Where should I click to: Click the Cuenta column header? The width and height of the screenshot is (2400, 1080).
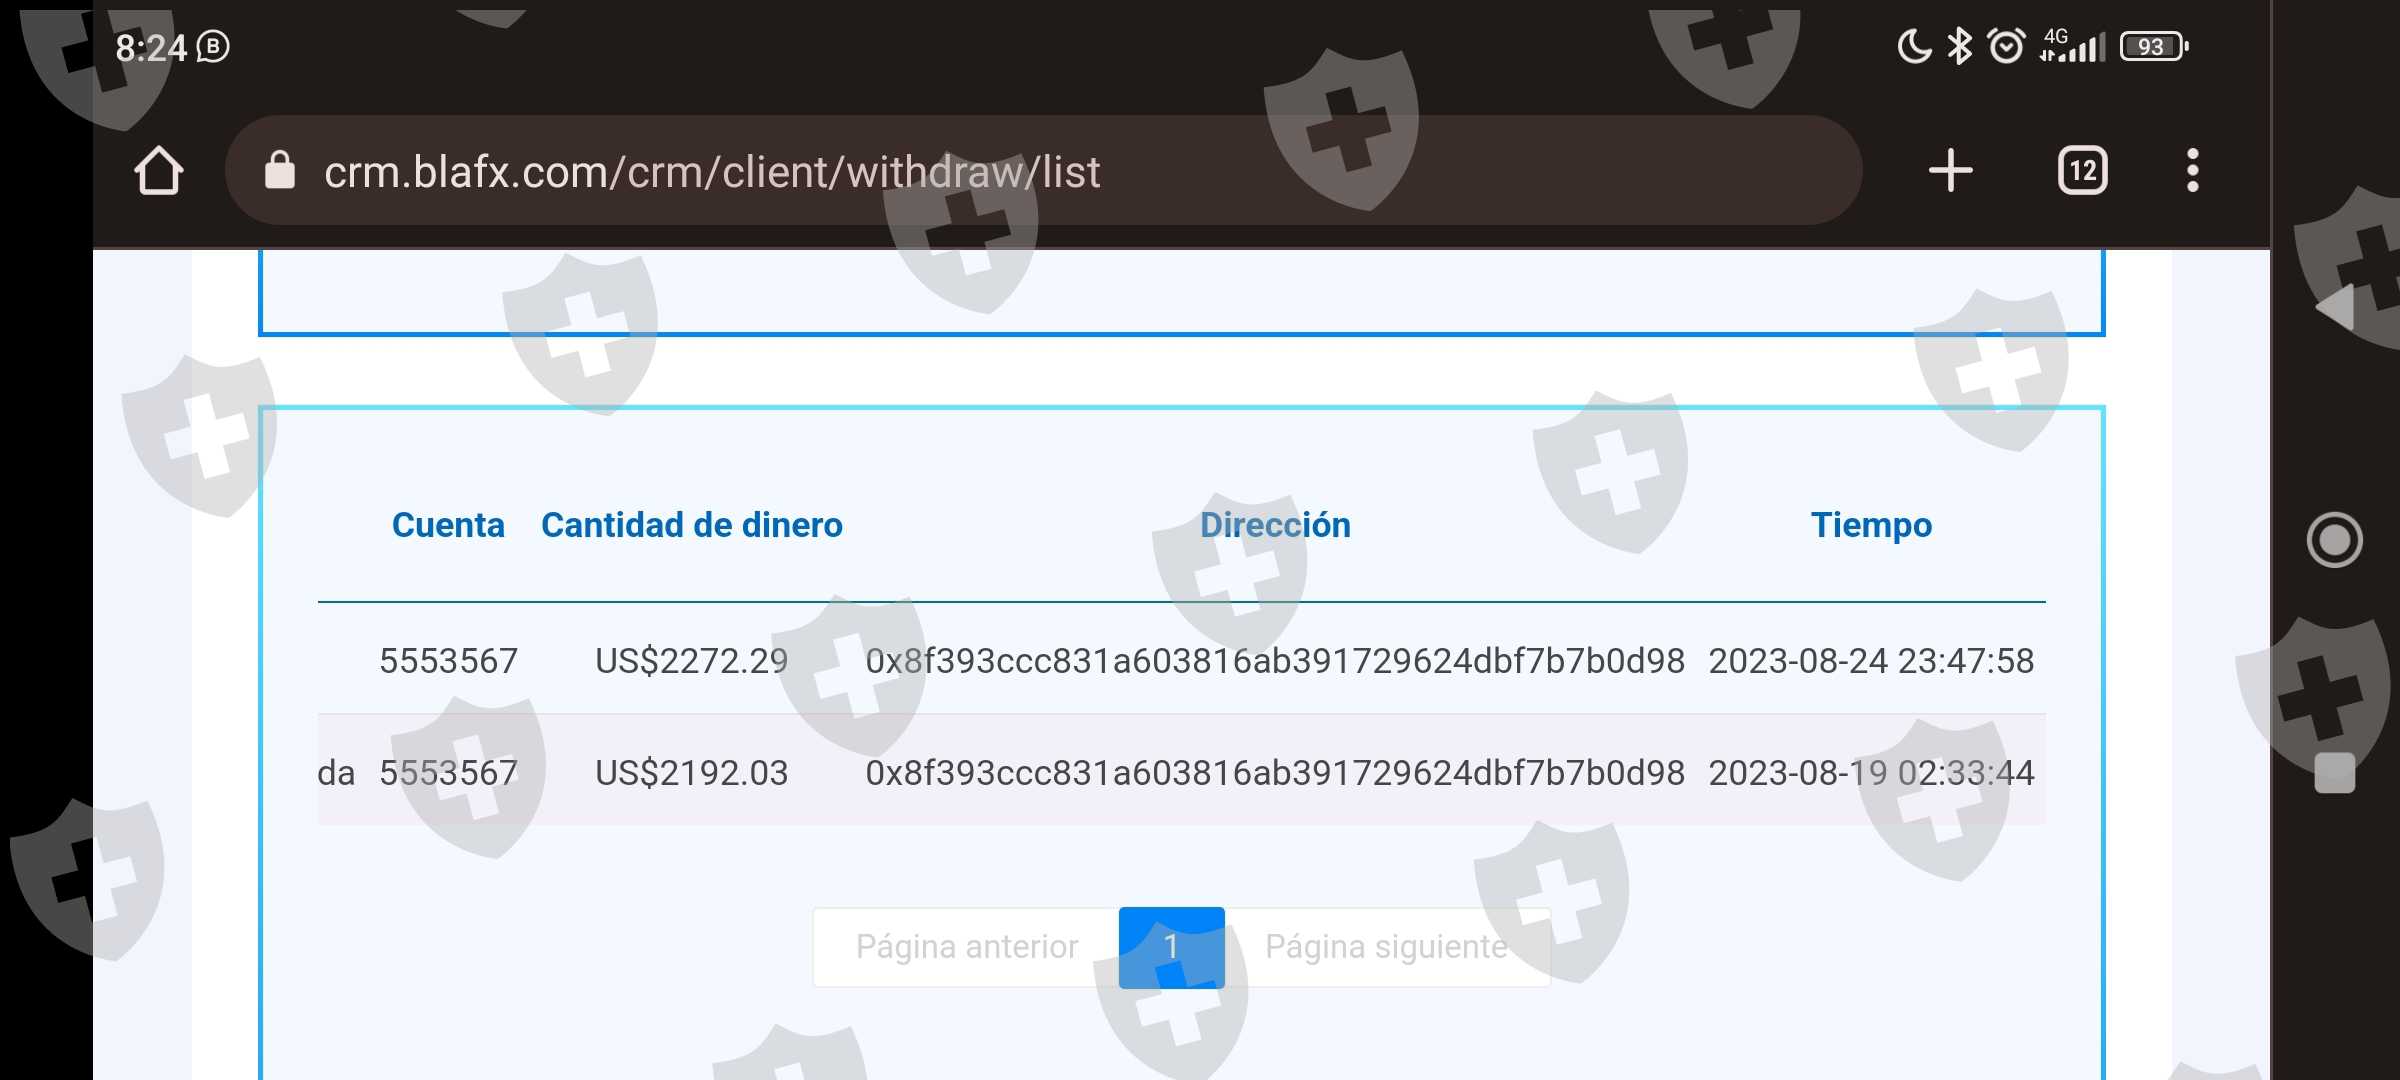(x=448, y=525)
